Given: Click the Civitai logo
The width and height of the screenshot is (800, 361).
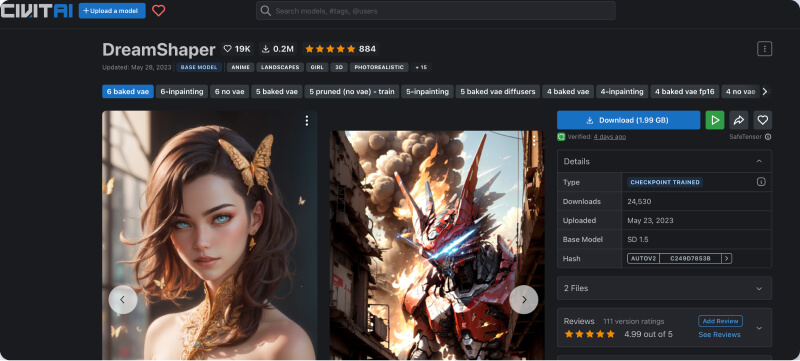Looking at the screenshot, I should pos(37,11).
